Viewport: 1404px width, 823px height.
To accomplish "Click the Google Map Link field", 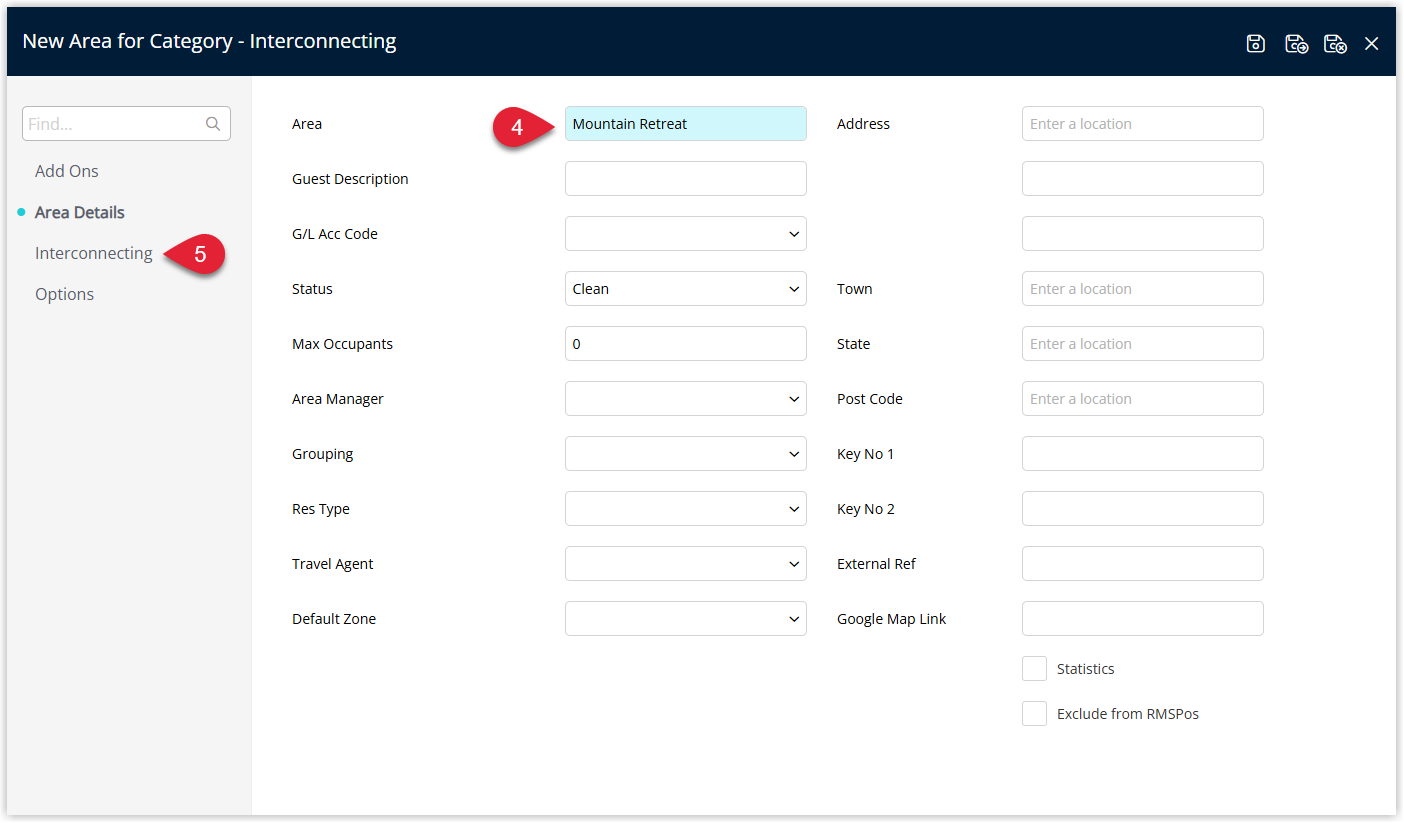I will pyautogui.click(x=1143, y=619).
